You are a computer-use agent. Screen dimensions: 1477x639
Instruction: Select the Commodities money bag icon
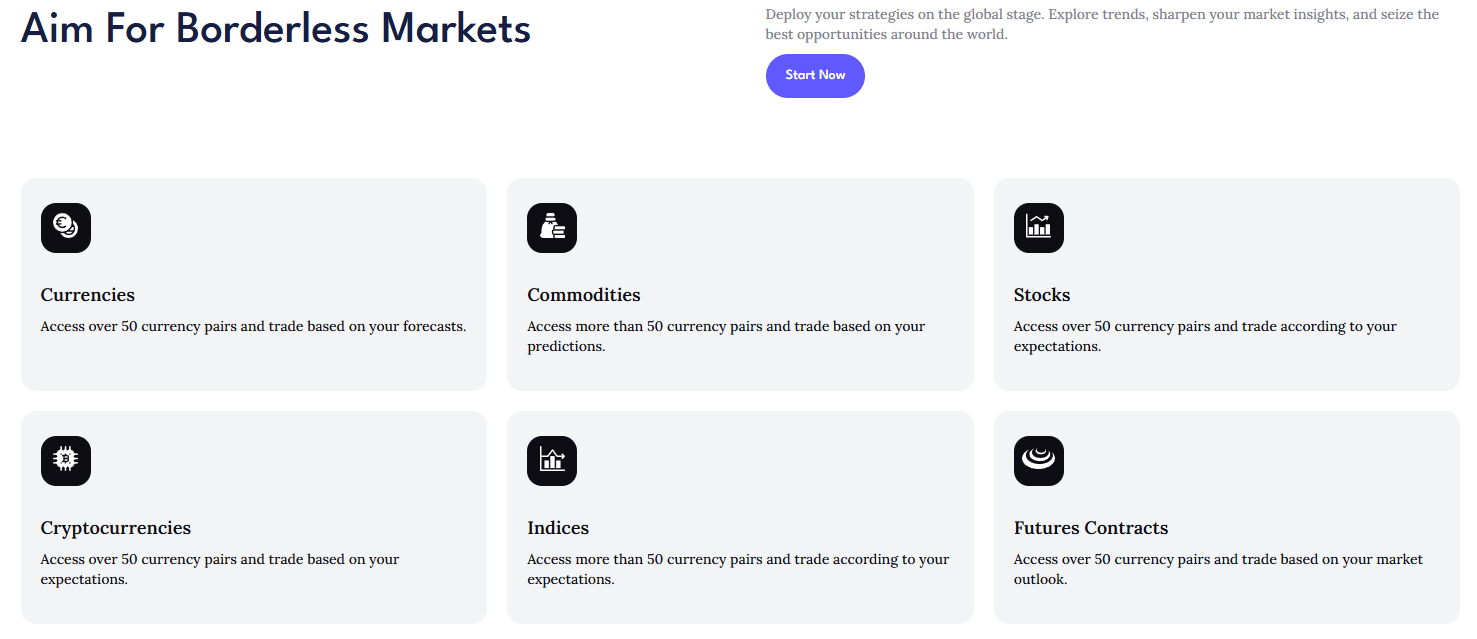(551, 228)
